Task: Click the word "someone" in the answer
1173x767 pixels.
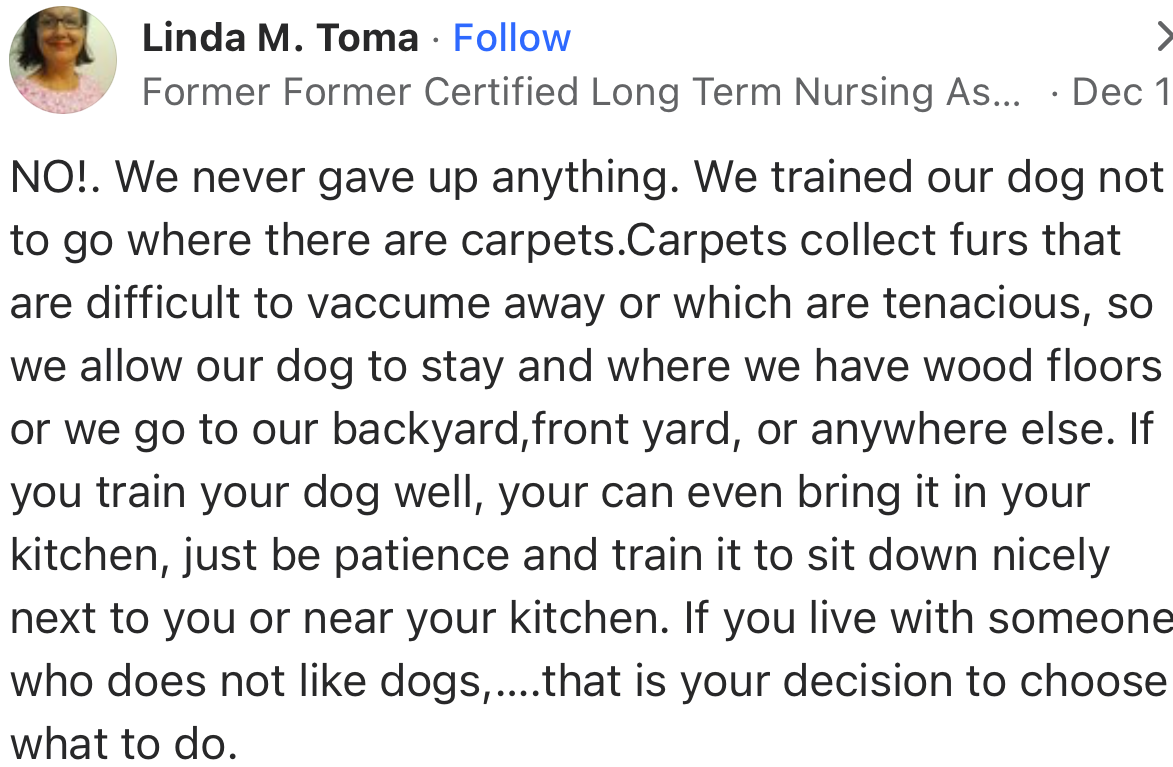Action: point(1080,619)
